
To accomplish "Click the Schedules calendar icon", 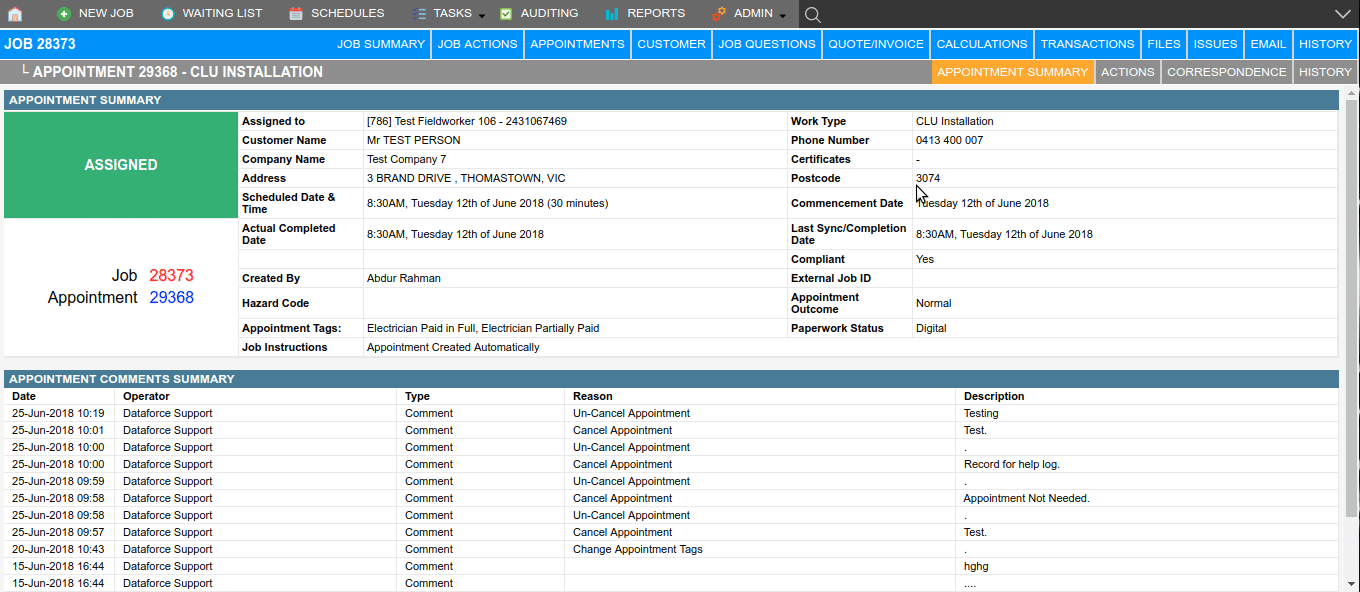I will pyautogui.click(x=295, y=14).
